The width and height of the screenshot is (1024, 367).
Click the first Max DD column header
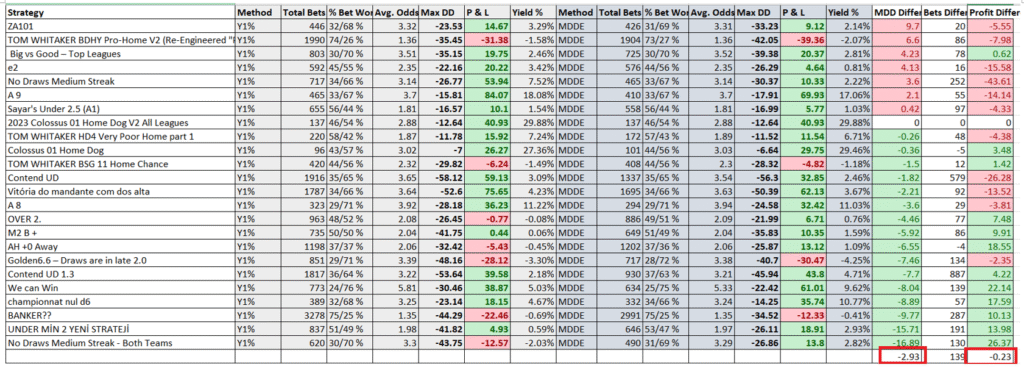(441, 12)
